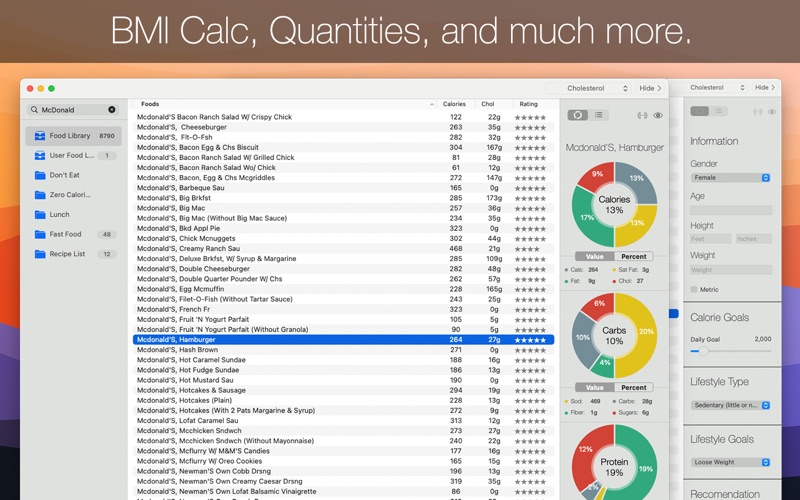Enable the Metric checkbox
The image size is (800, 500).
pos(694,289)
